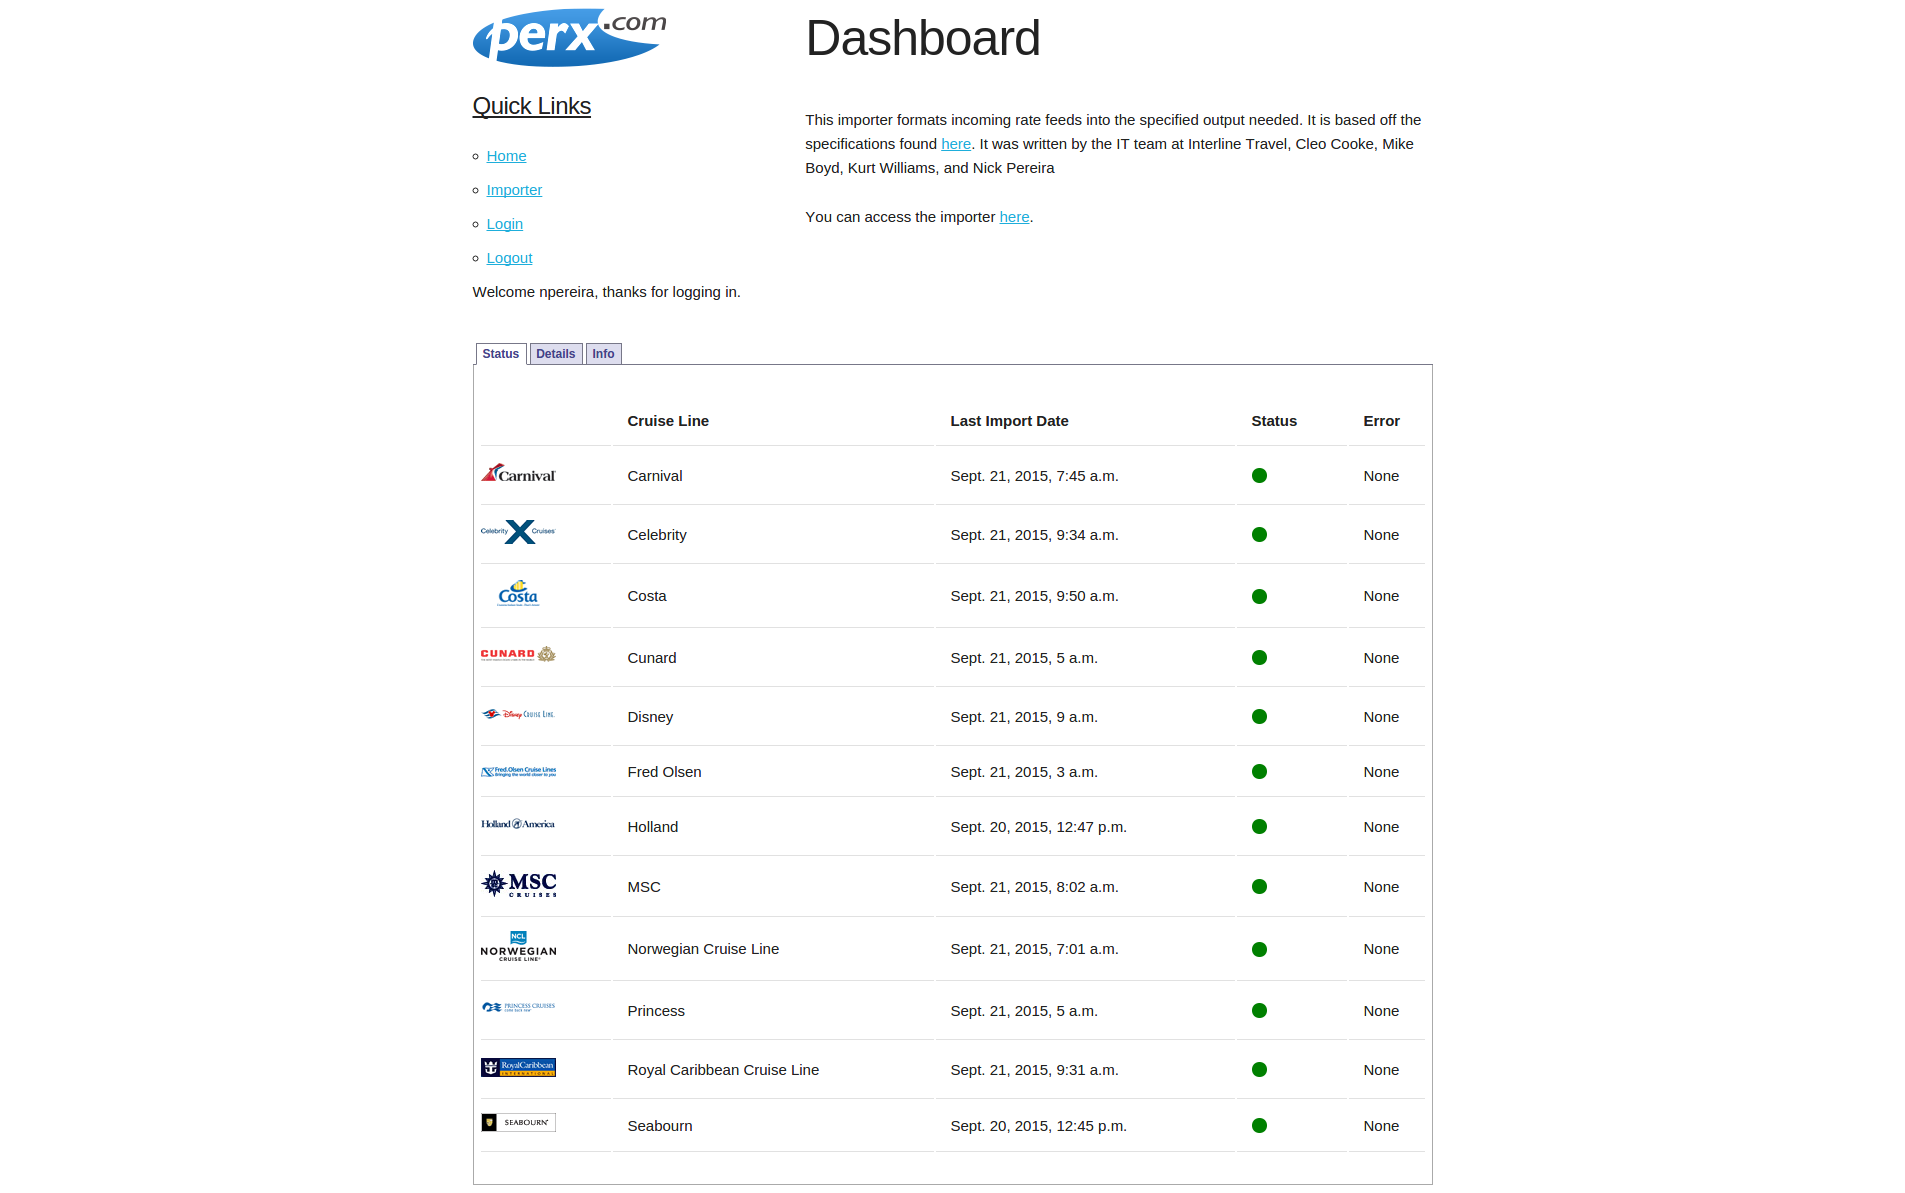Click the Status column header

(x=1274, y=421)
